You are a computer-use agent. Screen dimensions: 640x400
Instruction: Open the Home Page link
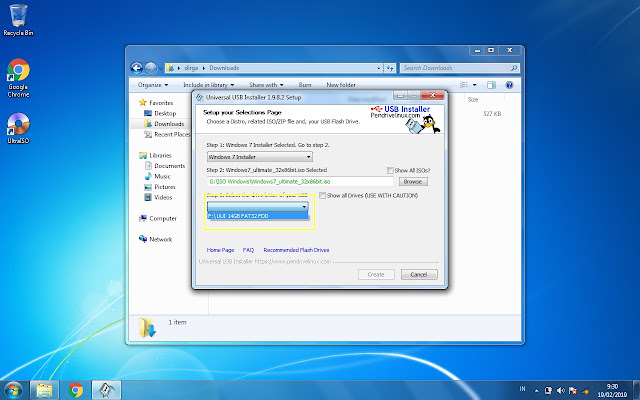[220, 250]
